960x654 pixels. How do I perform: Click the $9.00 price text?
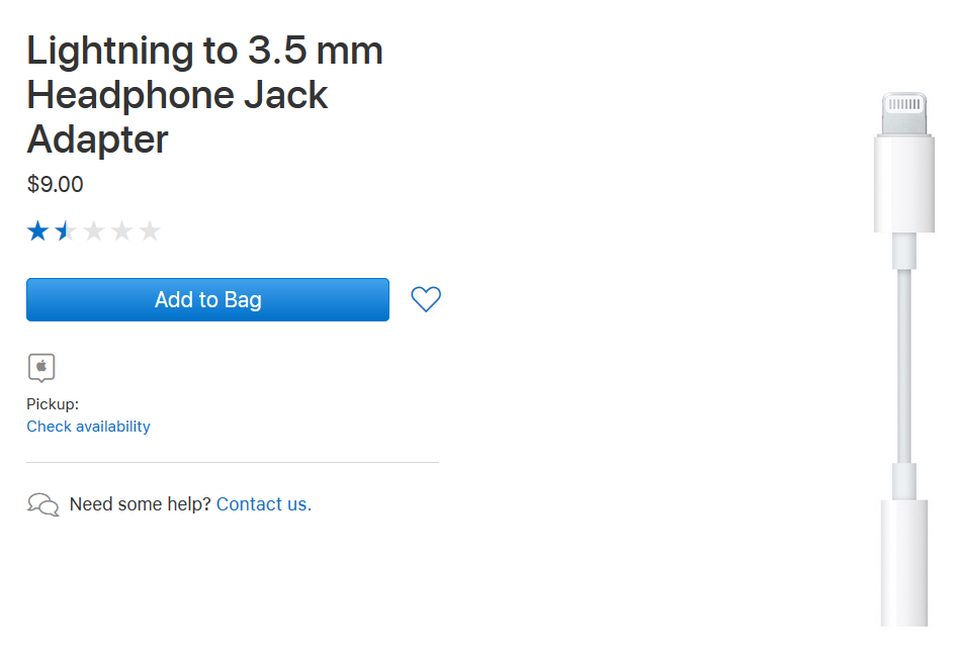point(55,184)
